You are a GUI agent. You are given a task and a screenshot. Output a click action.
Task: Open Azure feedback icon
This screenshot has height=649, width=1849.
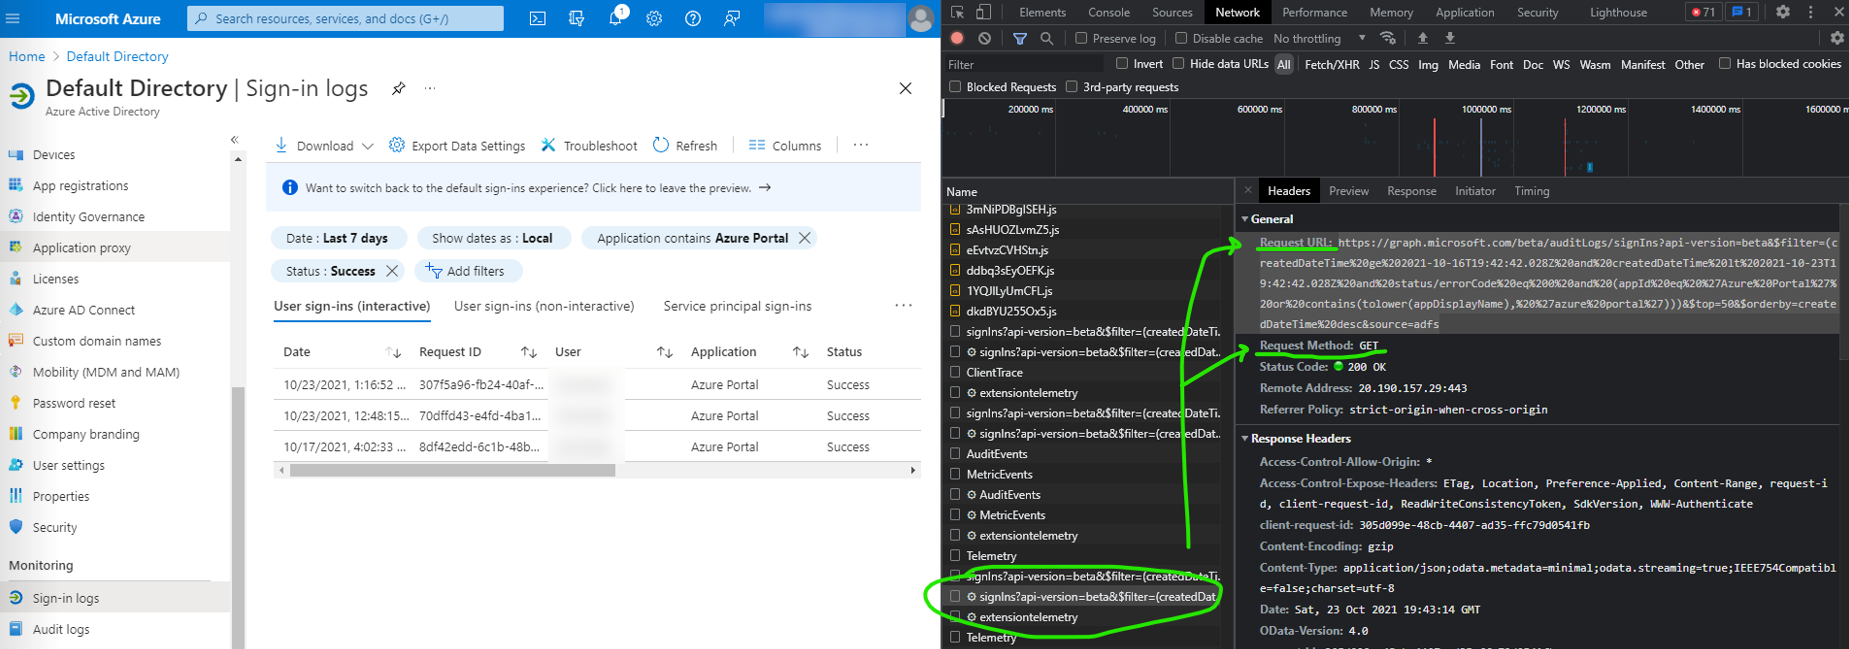click(732, 19)
